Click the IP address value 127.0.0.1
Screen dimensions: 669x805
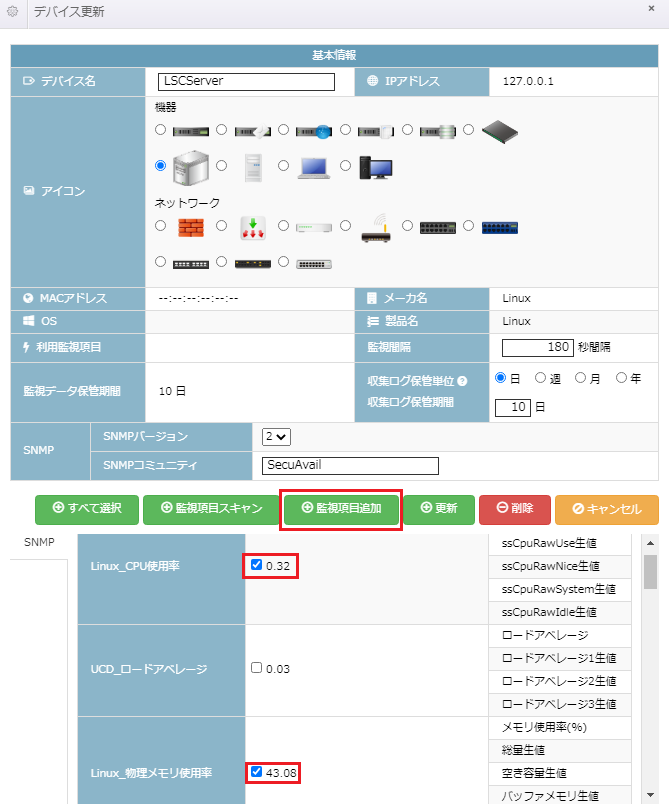(x=528, y=81)
